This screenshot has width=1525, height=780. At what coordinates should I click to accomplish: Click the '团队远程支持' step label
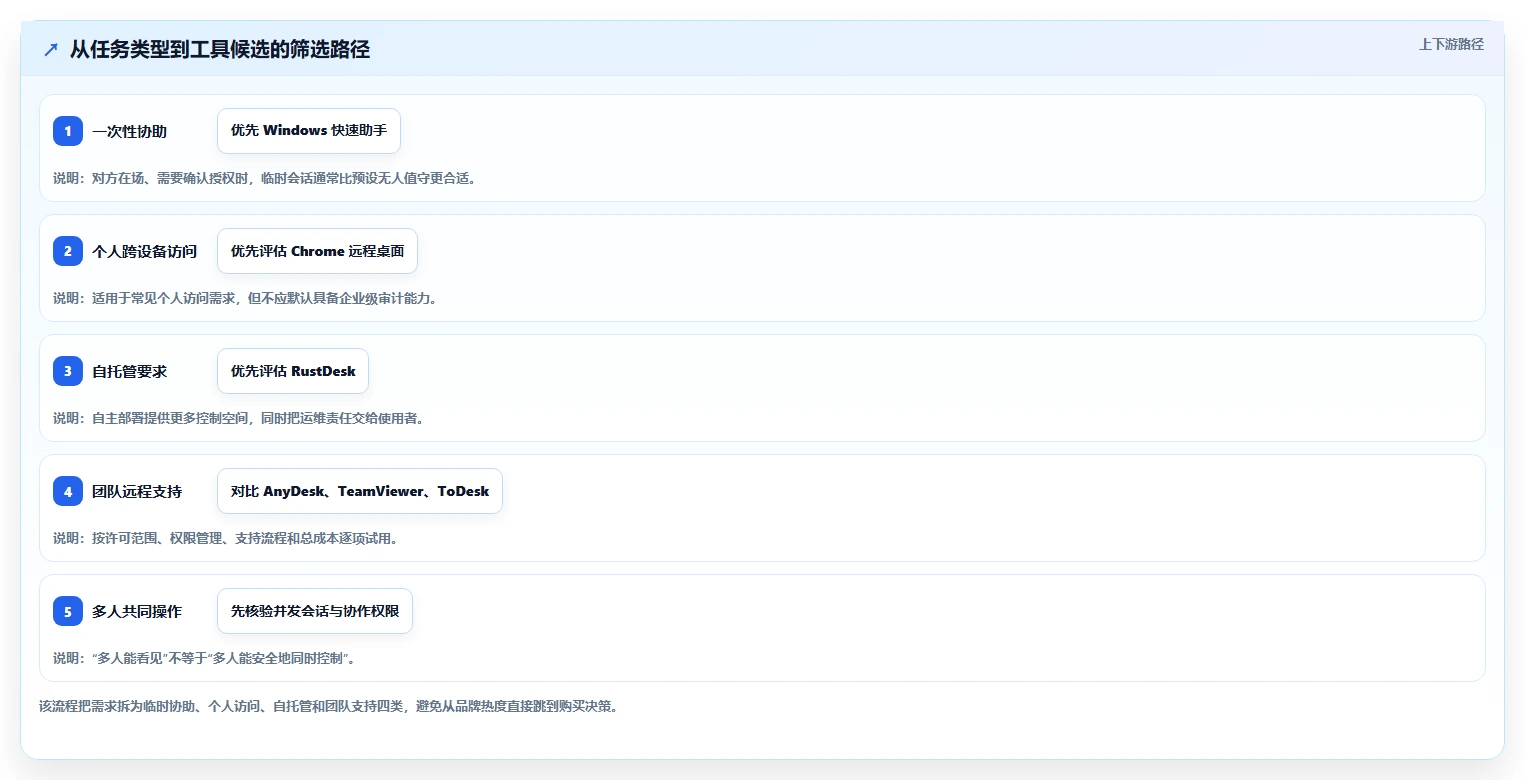(x=137, y=491)
